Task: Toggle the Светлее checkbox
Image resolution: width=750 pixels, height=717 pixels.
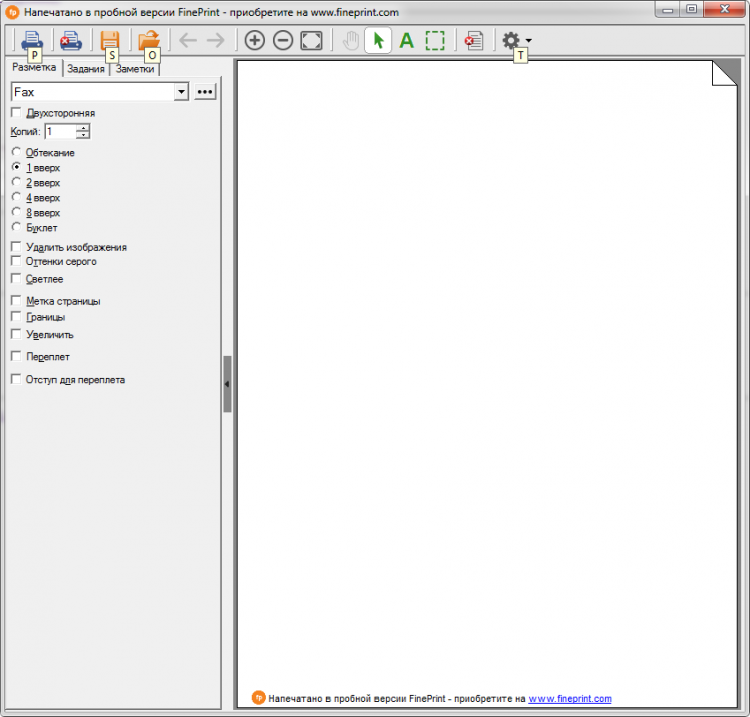Action: (16, 278)
